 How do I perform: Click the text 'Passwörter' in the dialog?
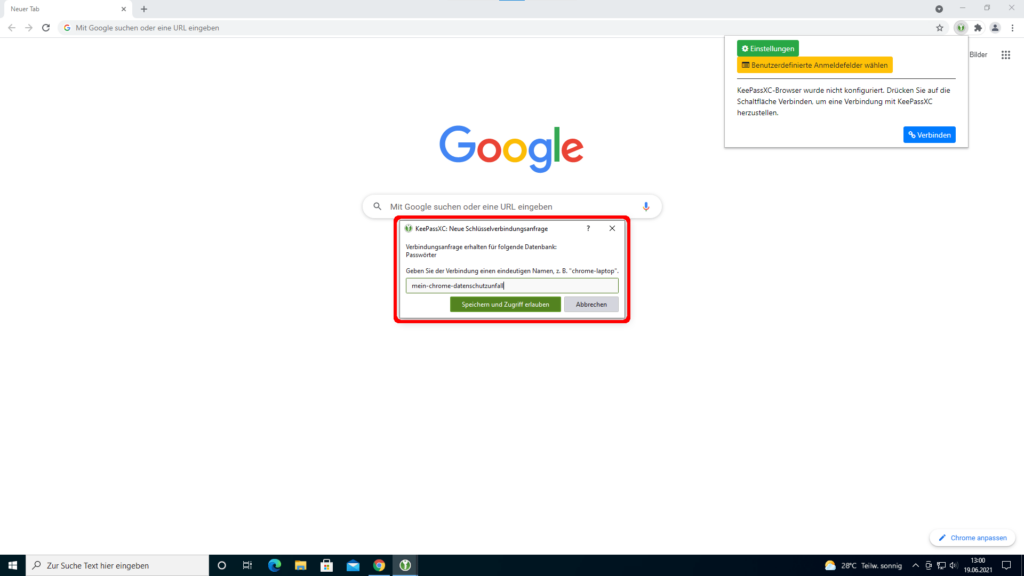click(x=421, y=255)
